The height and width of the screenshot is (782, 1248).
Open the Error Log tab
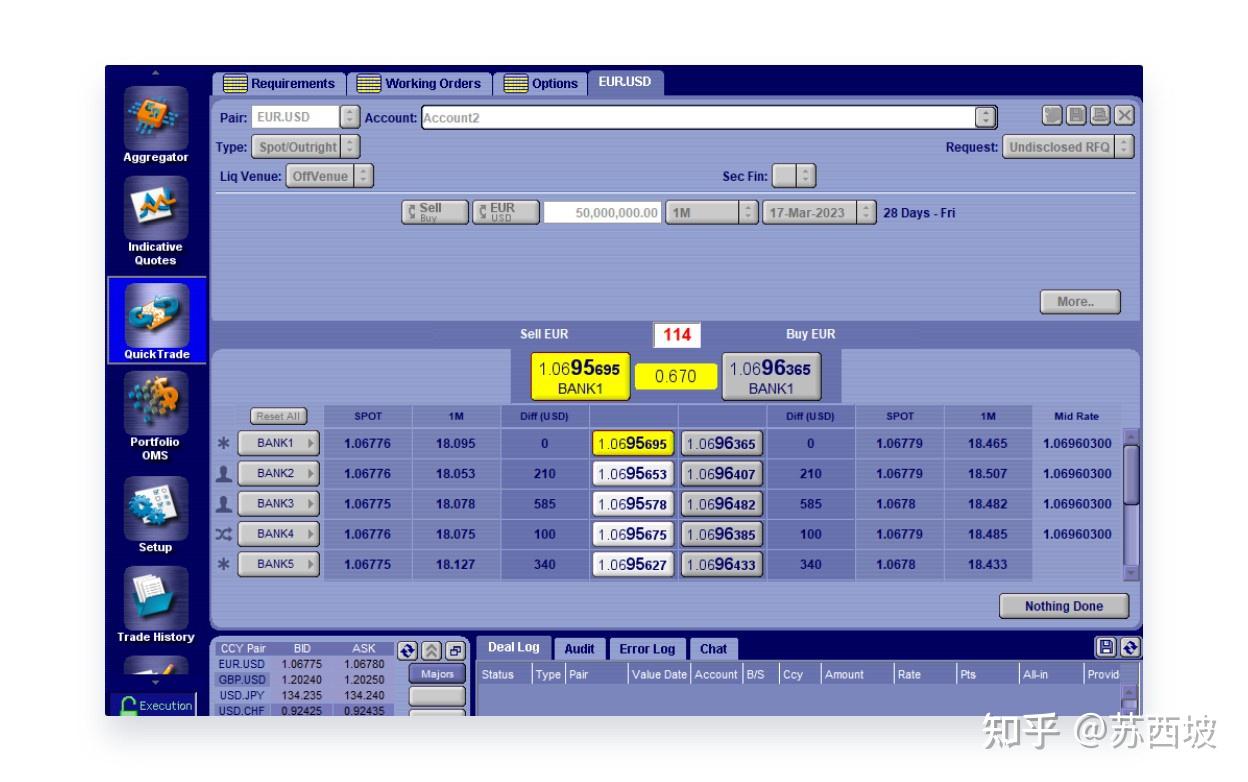(647, 649)
